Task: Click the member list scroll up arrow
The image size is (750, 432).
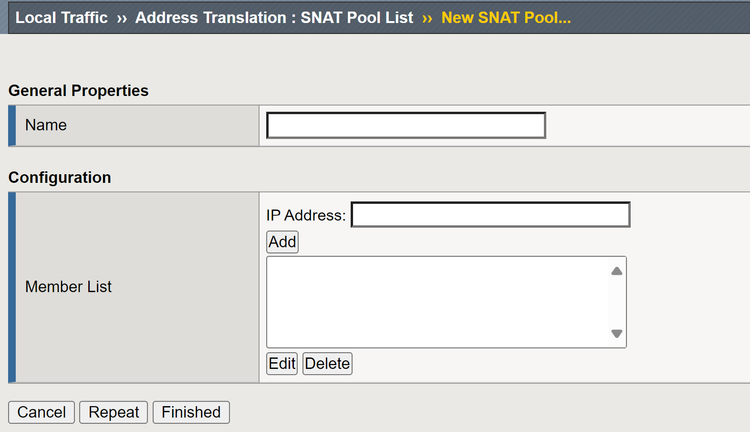Action: [617, 271]
